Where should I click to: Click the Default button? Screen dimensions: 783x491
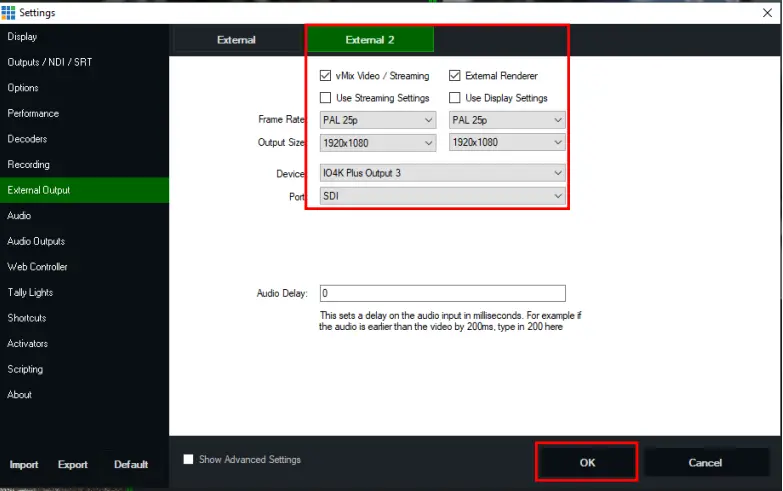click(x=131, y=465)
